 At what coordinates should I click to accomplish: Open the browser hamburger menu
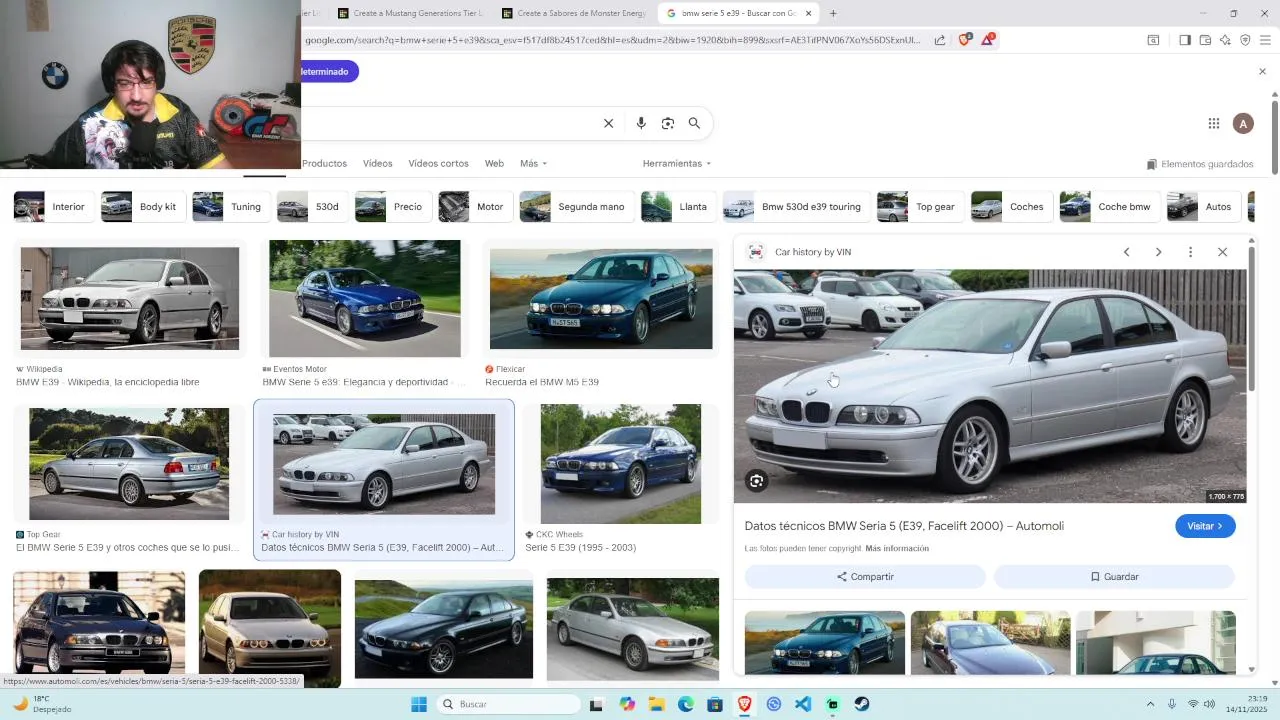click(x=1265, y=40)
